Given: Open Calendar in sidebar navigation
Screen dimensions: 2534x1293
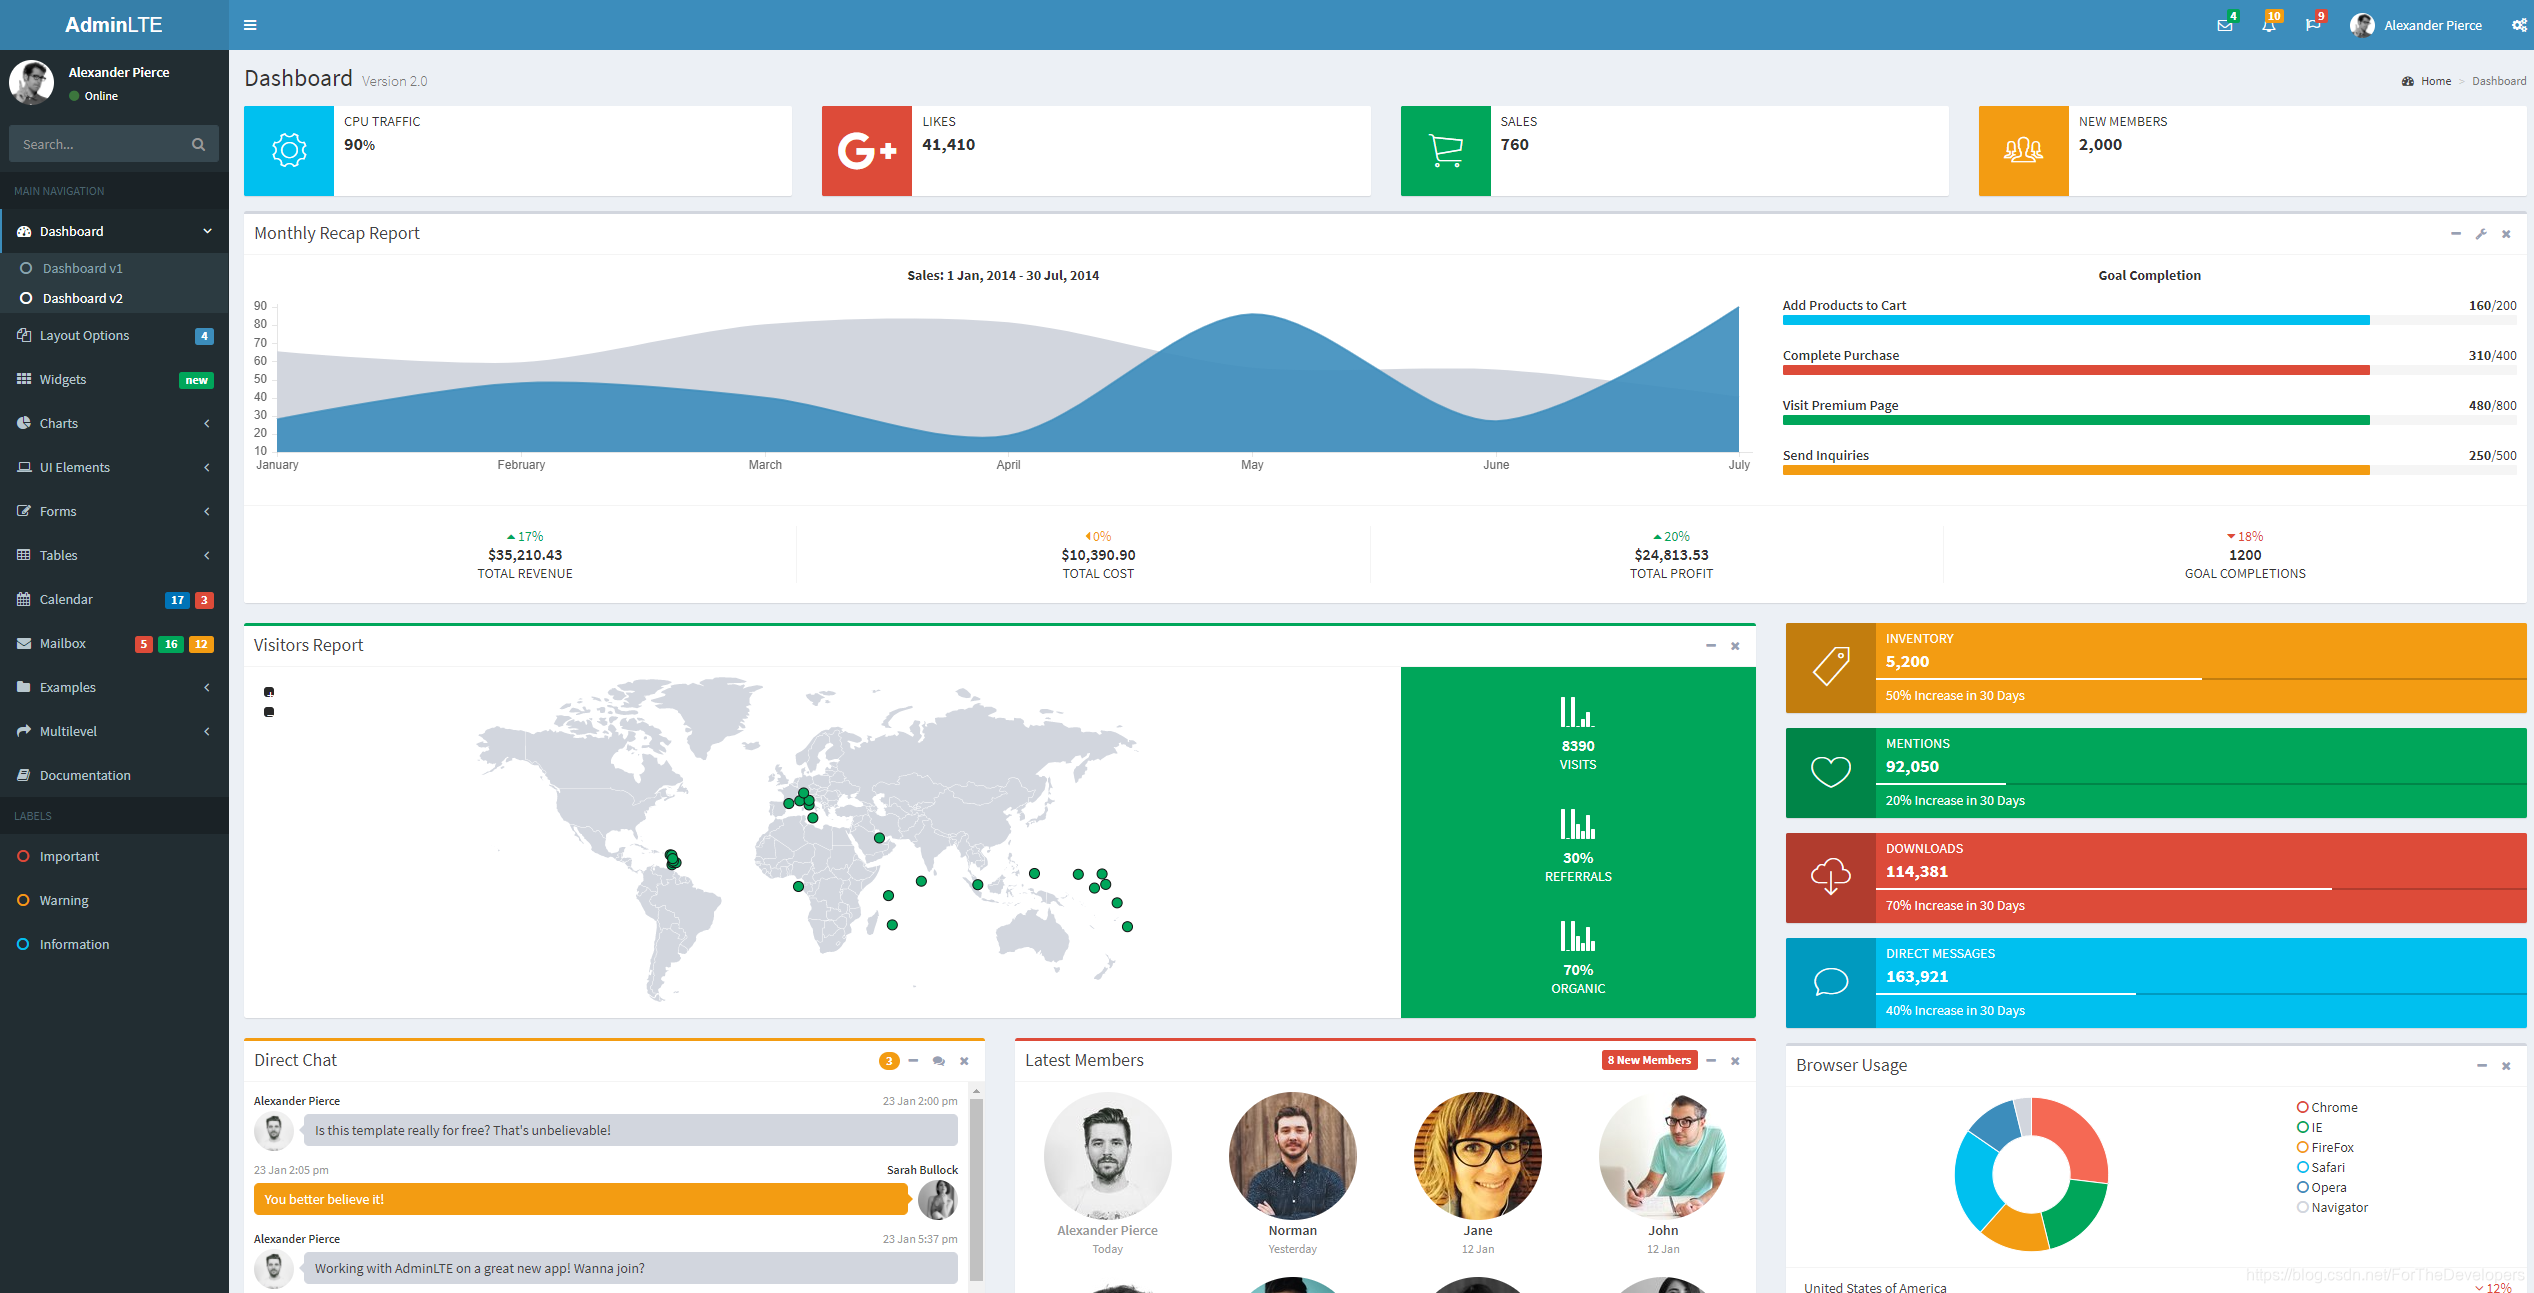Looking at the screenshot, I should [66, 599].
